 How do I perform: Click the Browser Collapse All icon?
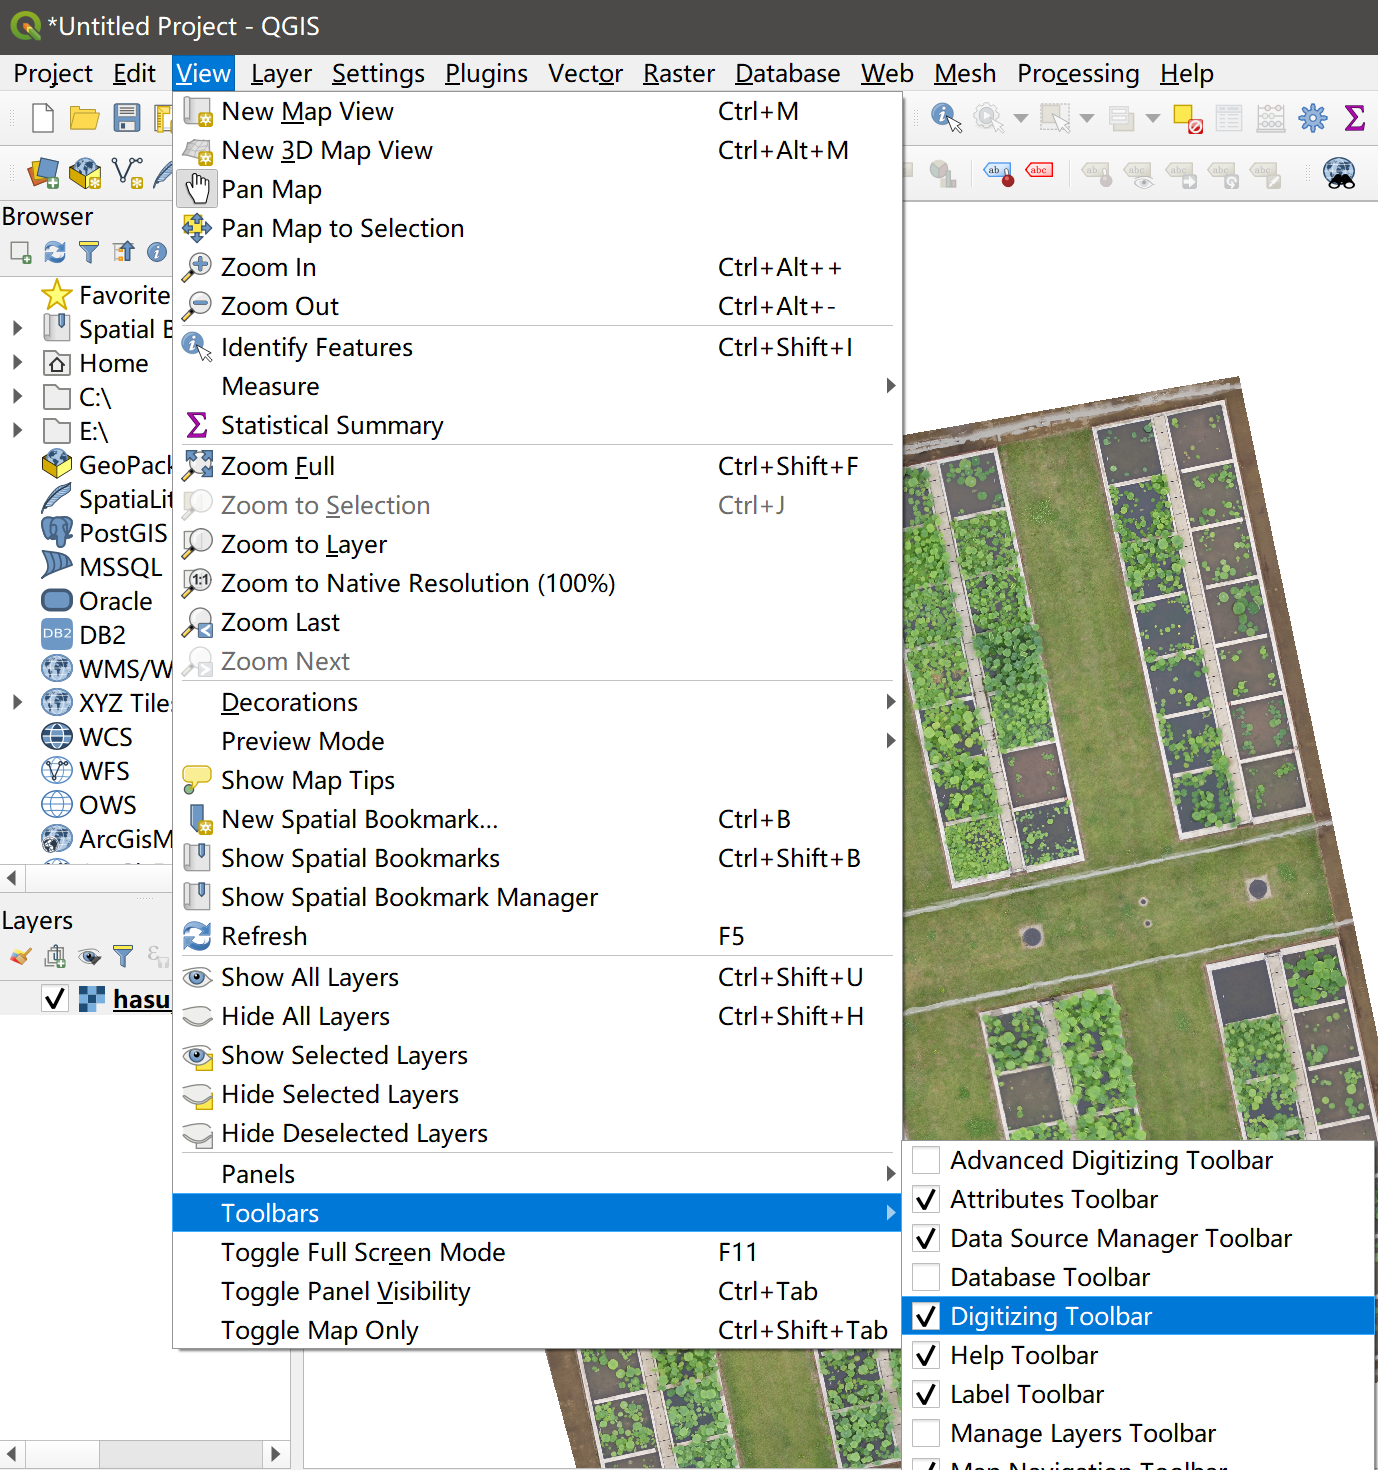click(123, 252)
